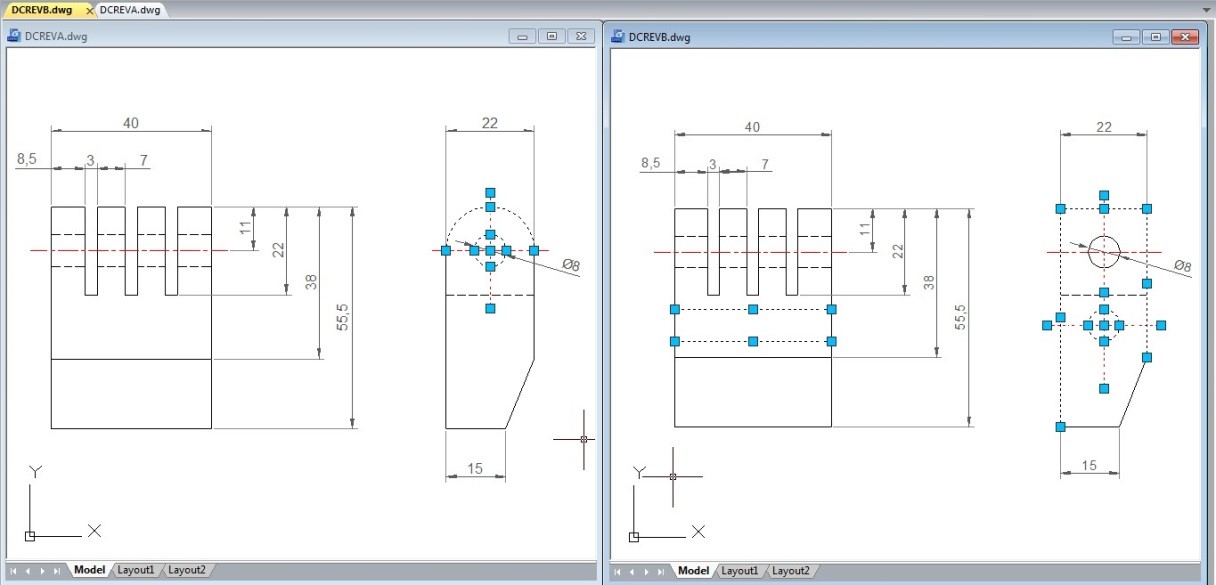Open Layout2 tab in DCREVB.dwg window

790,571
